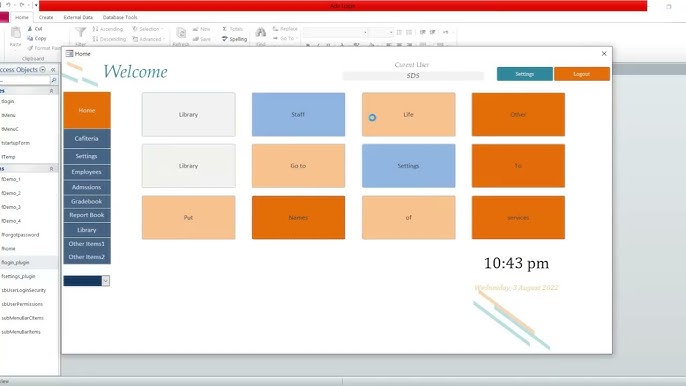This screenshot has width=686, height=386.
Task: Collapse the Tables group in the navigation pane
Action: point(51,91)
